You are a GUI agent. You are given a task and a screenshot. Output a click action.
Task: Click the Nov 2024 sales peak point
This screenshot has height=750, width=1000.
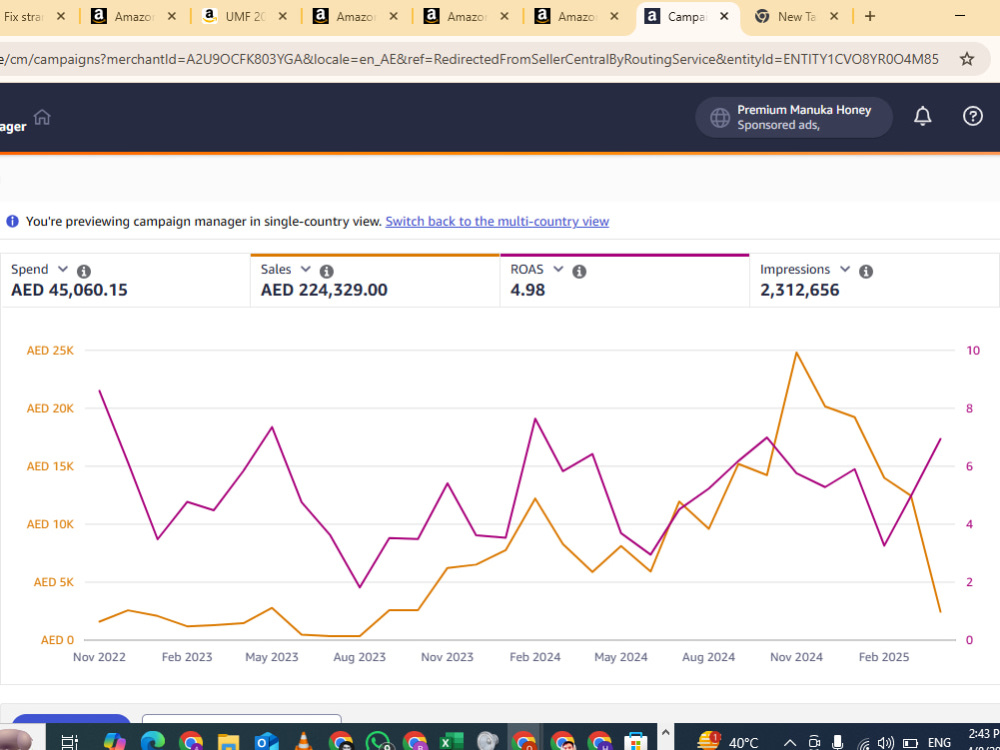coord(796,352)
